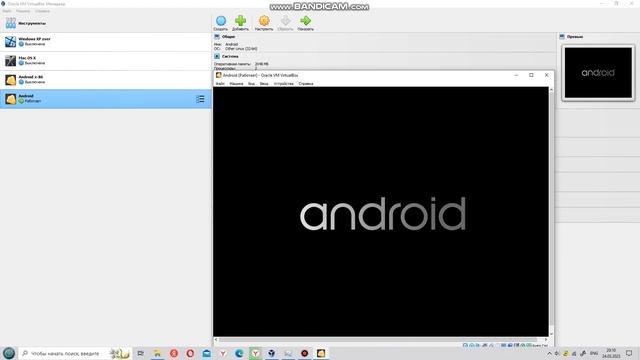Focus the Windows taskbar search box
Screen dimensions: 640x360
(x=75, y=353)
